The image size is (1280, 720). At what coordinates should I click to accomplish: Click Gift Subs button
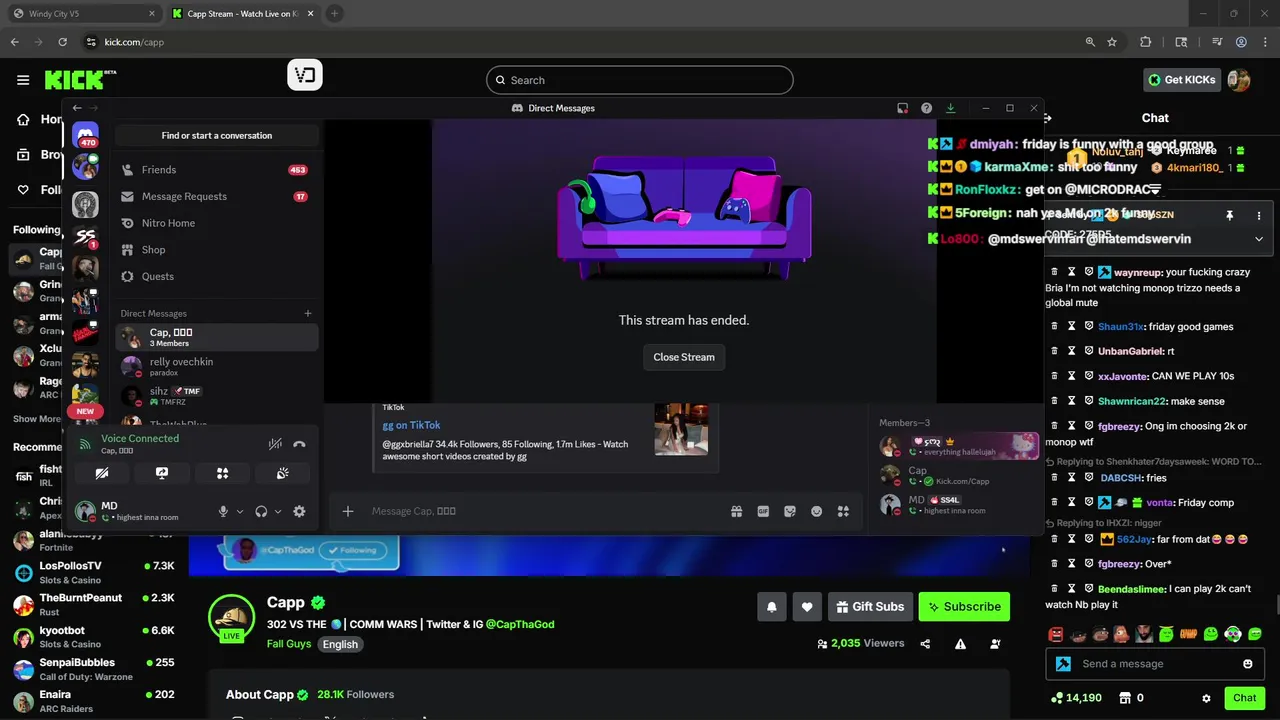pyautogui.click(x=869, y=606)
